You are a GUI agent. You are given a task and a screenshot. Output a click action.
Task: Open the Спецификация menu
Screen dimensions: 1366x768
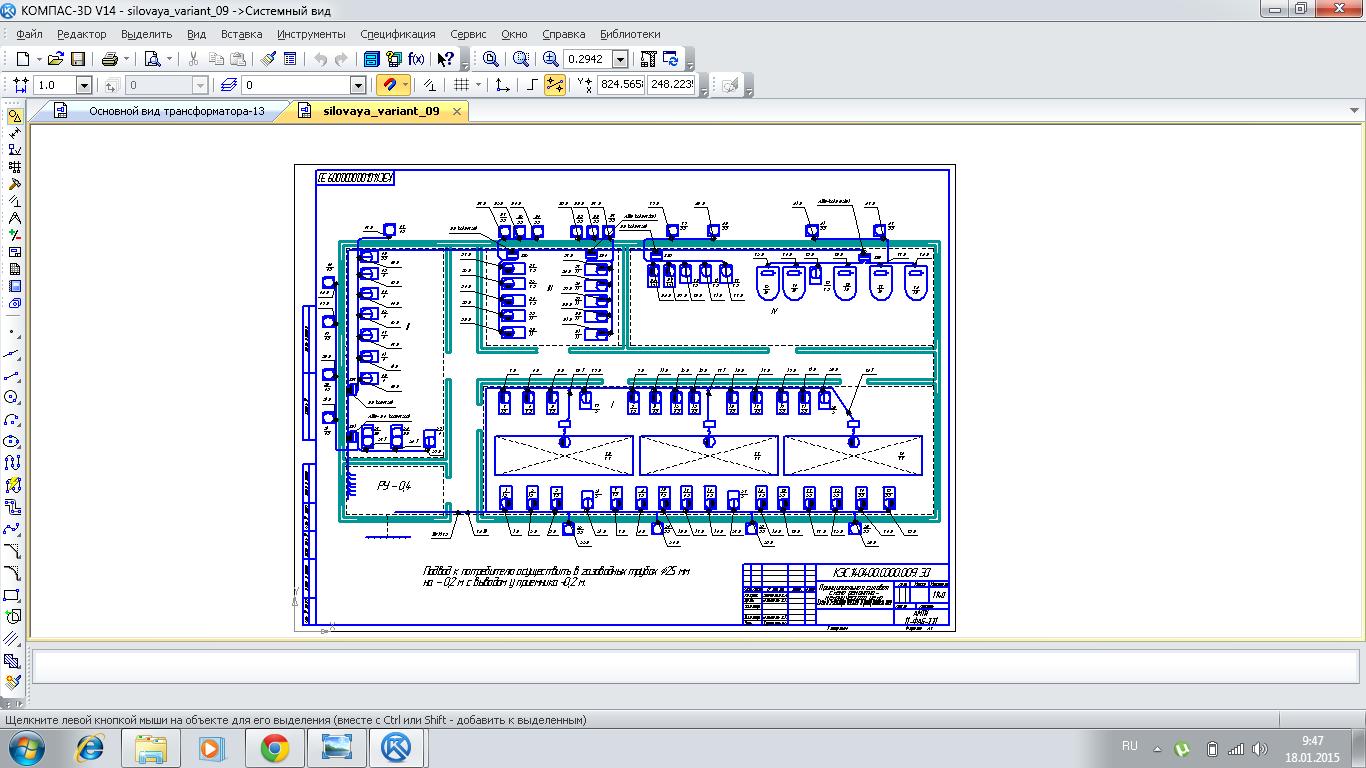point(397,34)
